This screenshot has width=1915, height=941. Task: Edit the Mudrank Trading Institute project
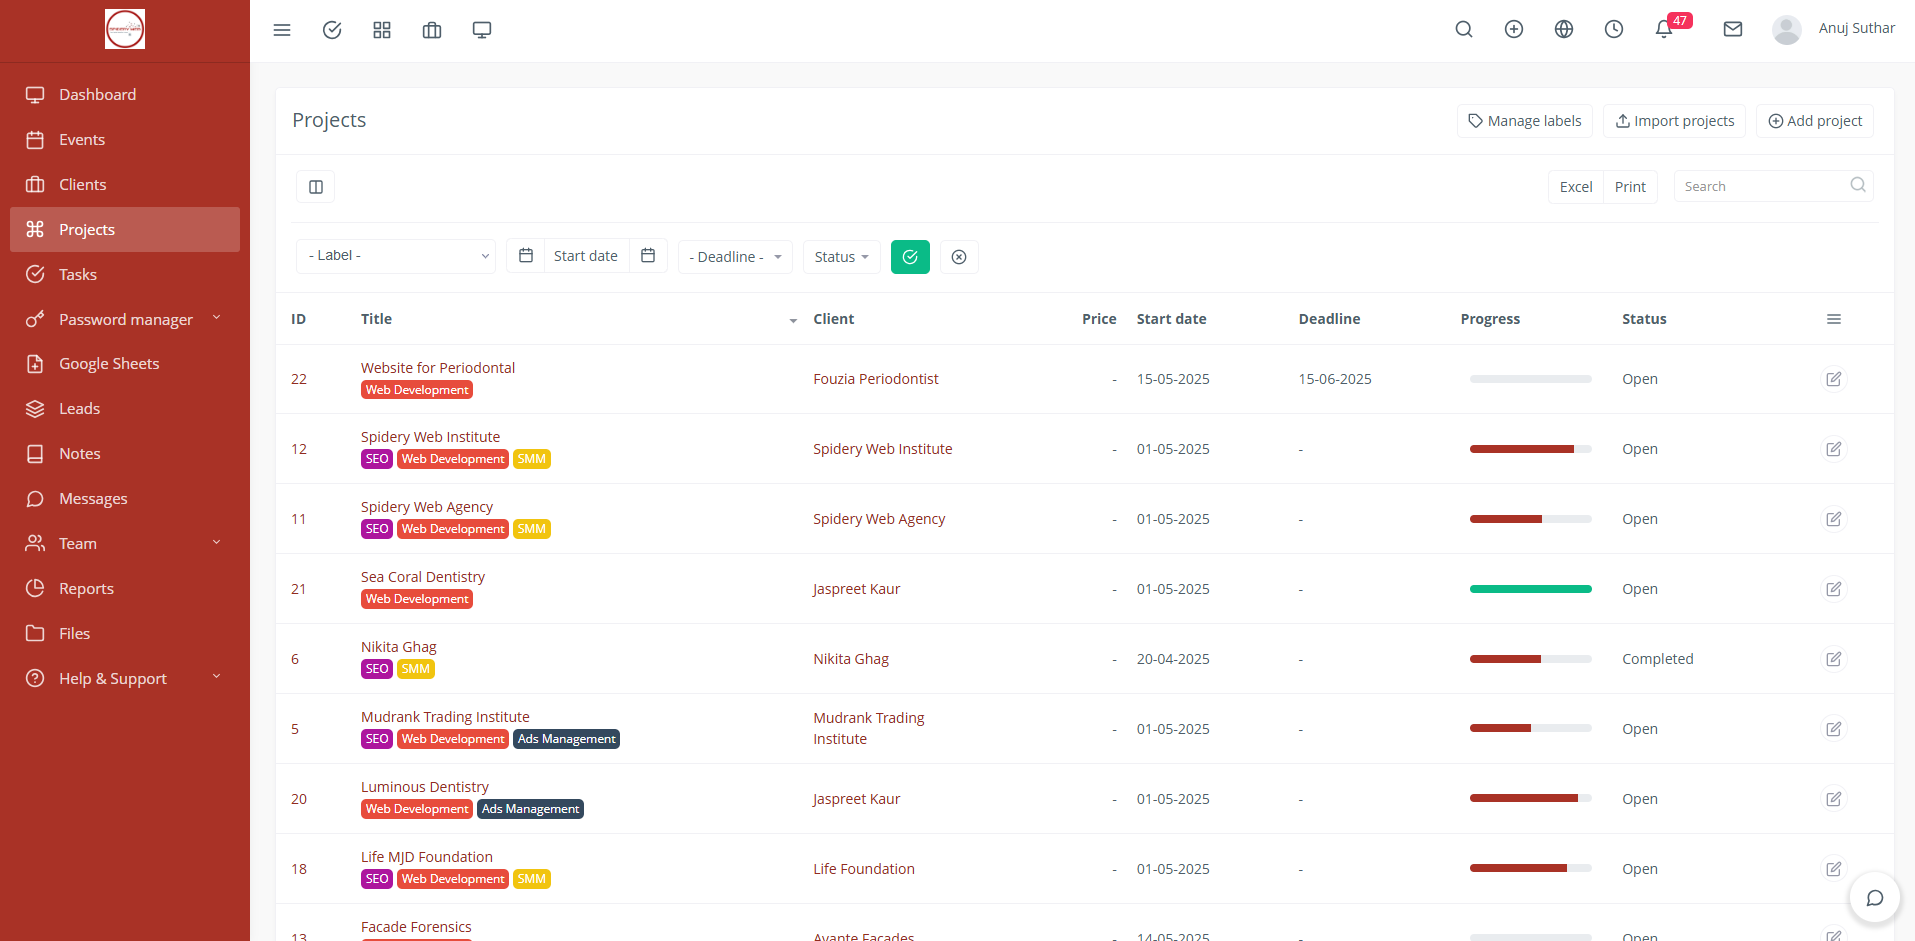pyautogui.click(x=1834, y=729)
